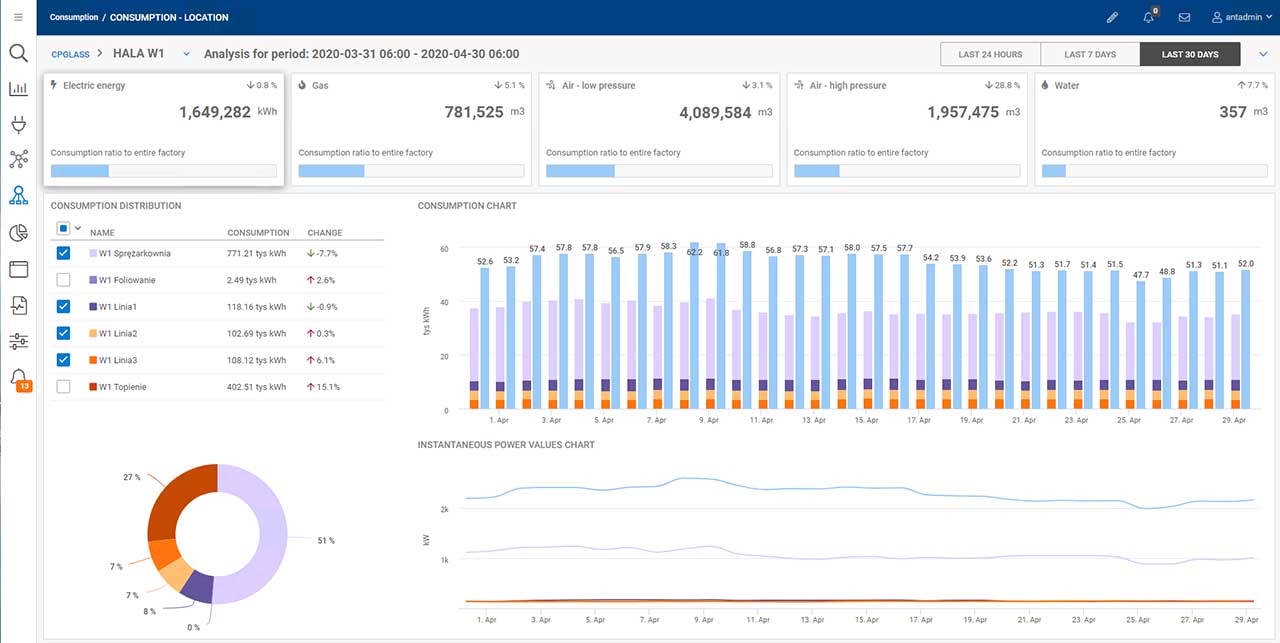The height and width of the screenshot is (643, 1280).
Task: Expand chevron next to Last 30 Days
Action: [1263, 54]
